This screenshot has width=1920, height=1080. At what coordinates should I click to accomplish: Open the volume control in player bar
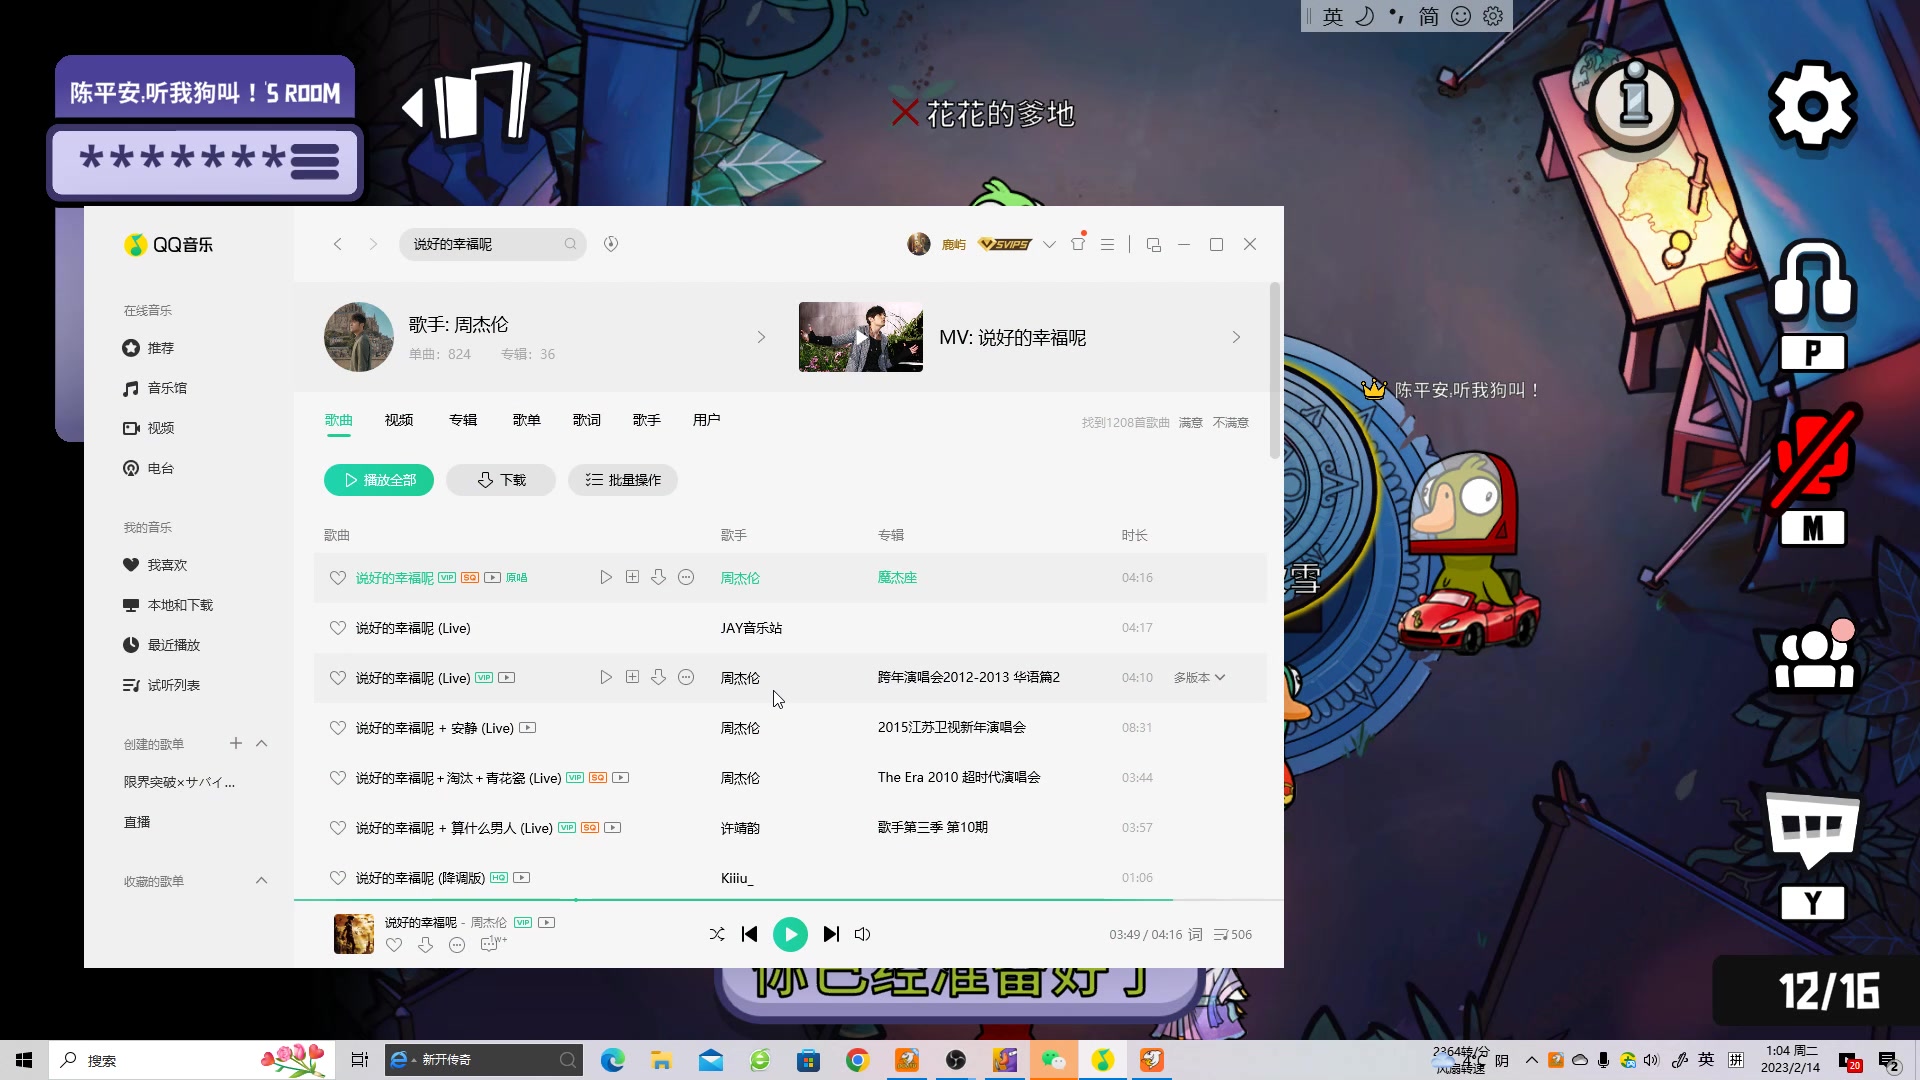[863, 934]
